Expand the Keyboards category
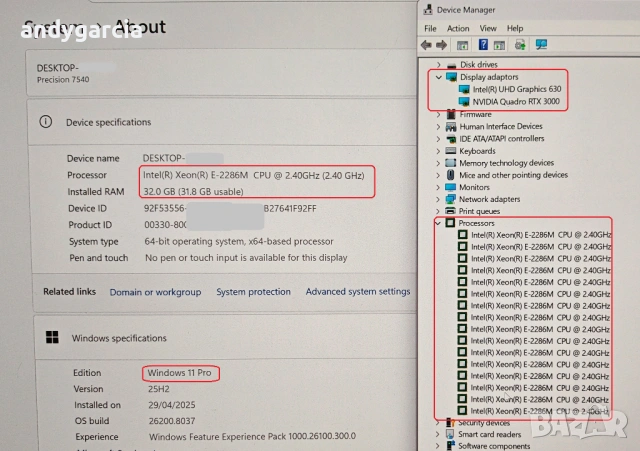Image resolution: width=640 pixels, height=451 pixels. pyautogui.click(x=438, y=151)
